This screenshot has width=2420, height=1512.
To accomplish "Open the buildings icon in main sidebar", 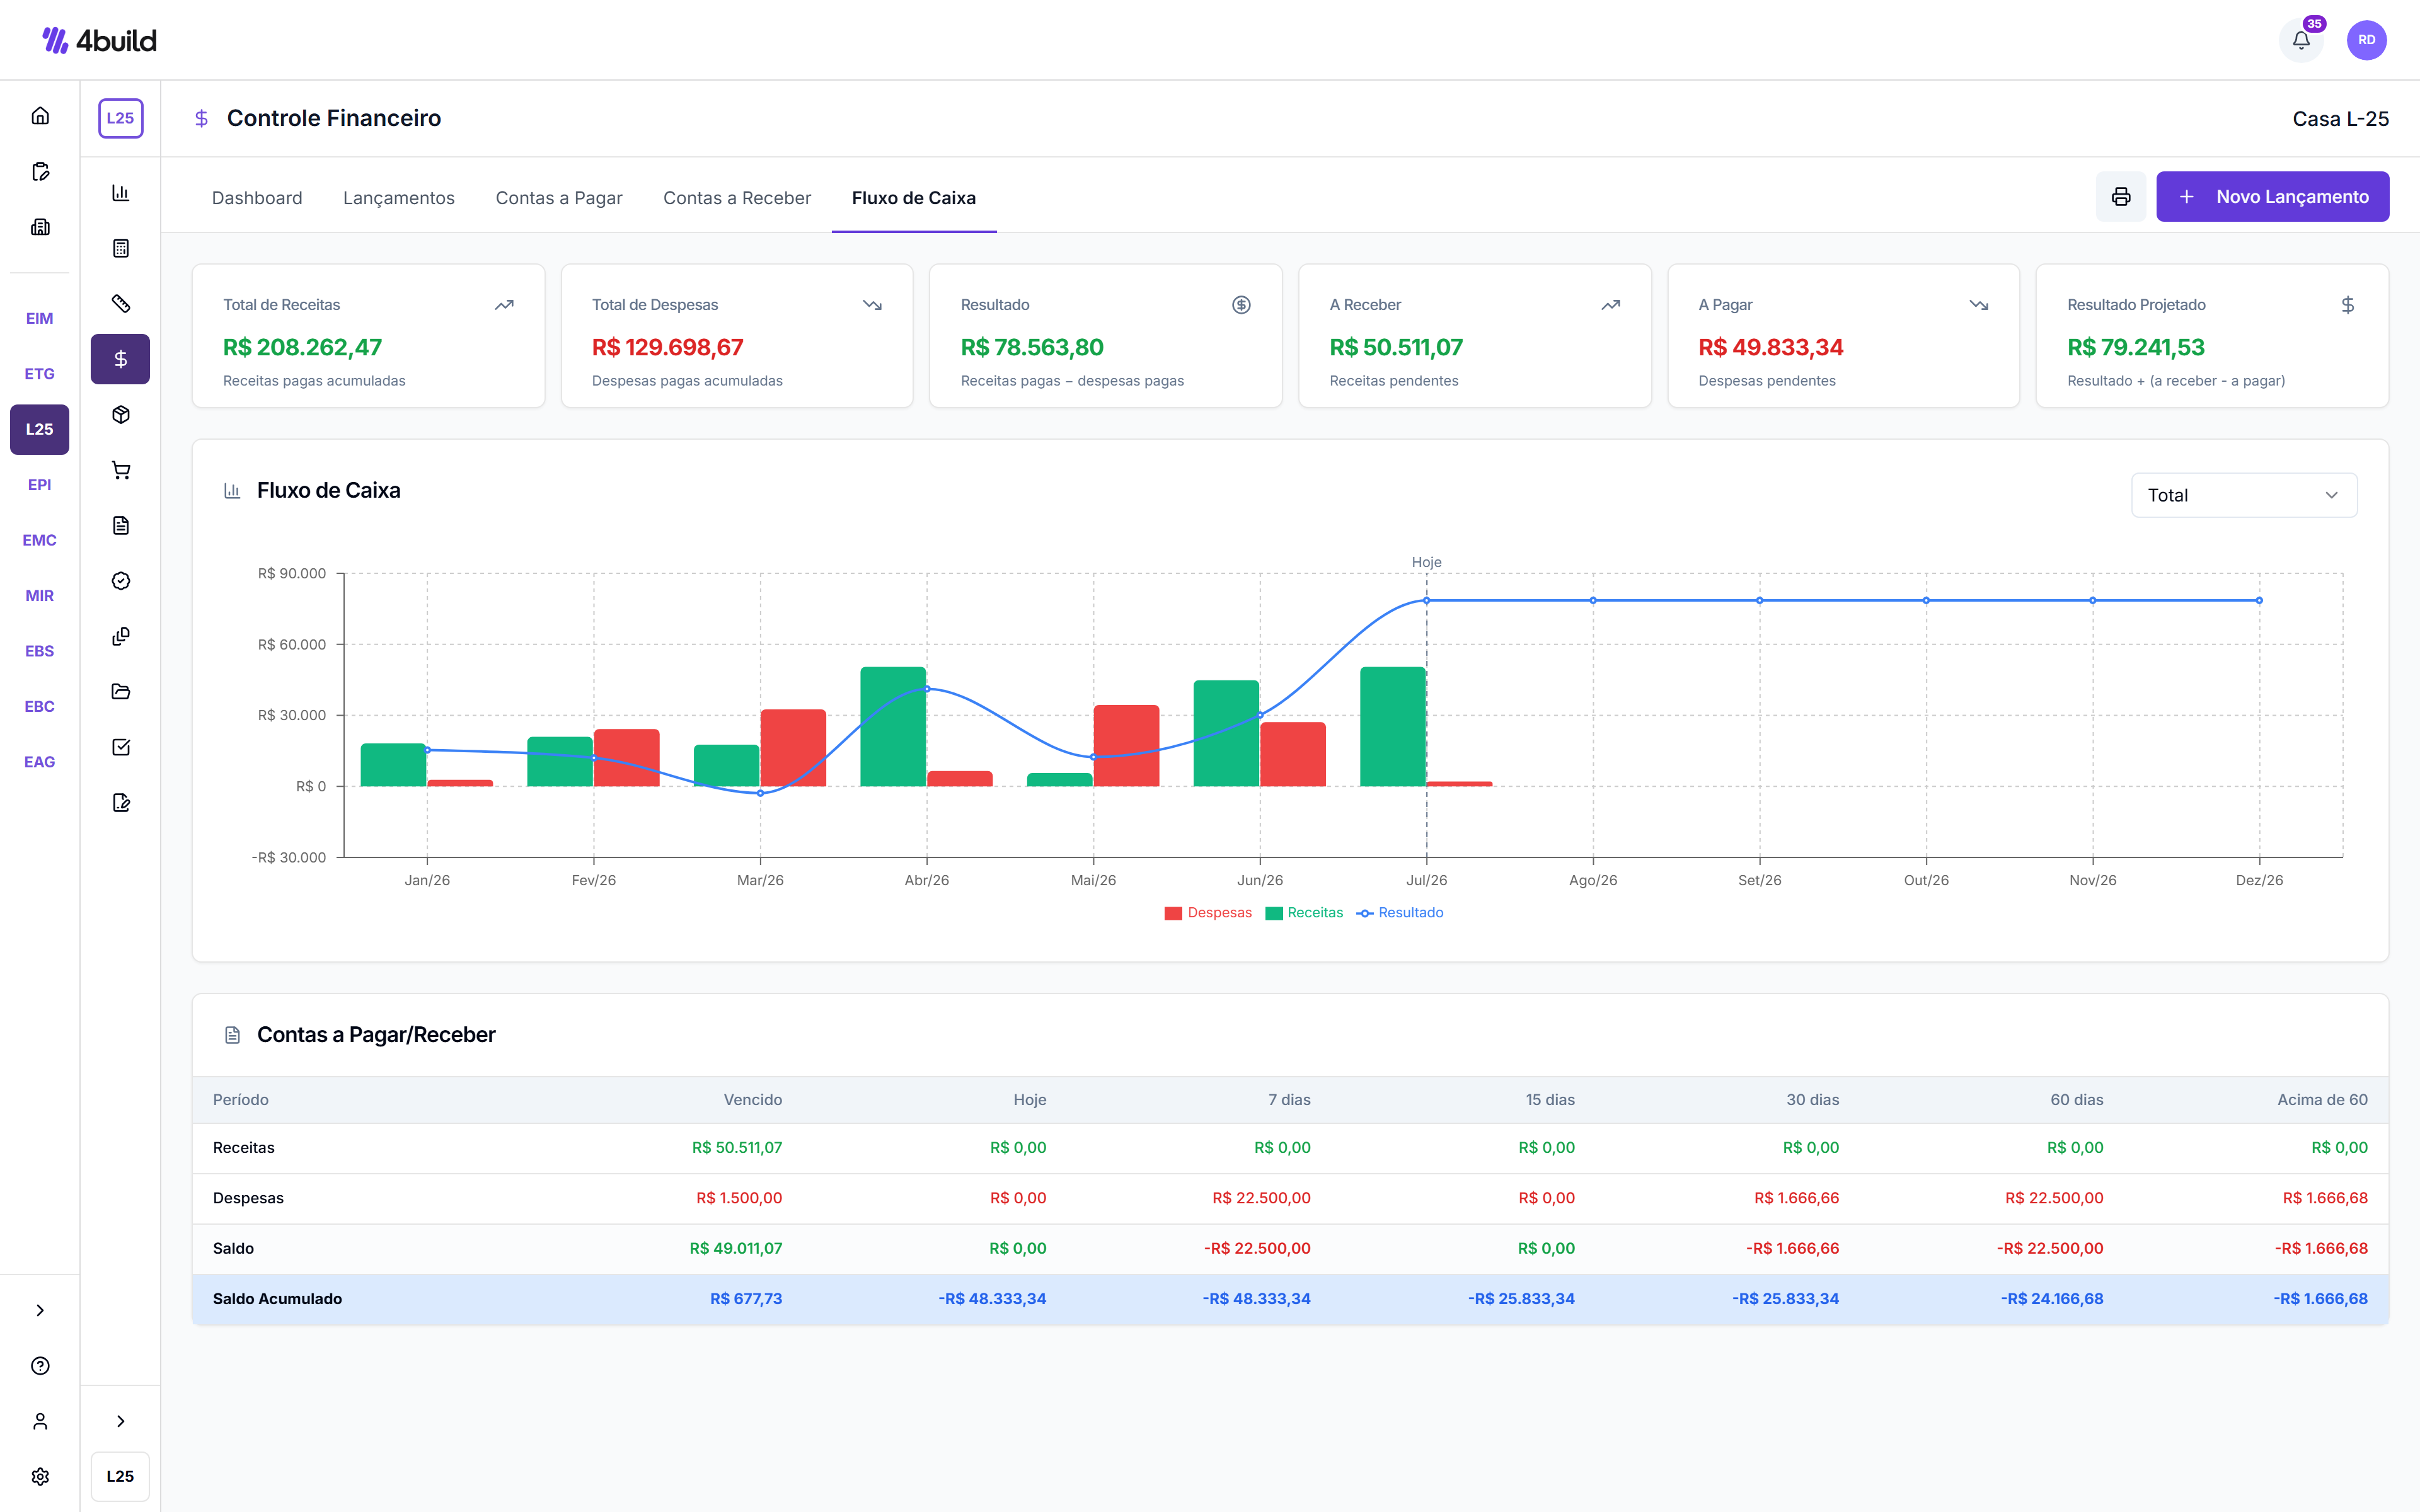I will pos(40,227).
